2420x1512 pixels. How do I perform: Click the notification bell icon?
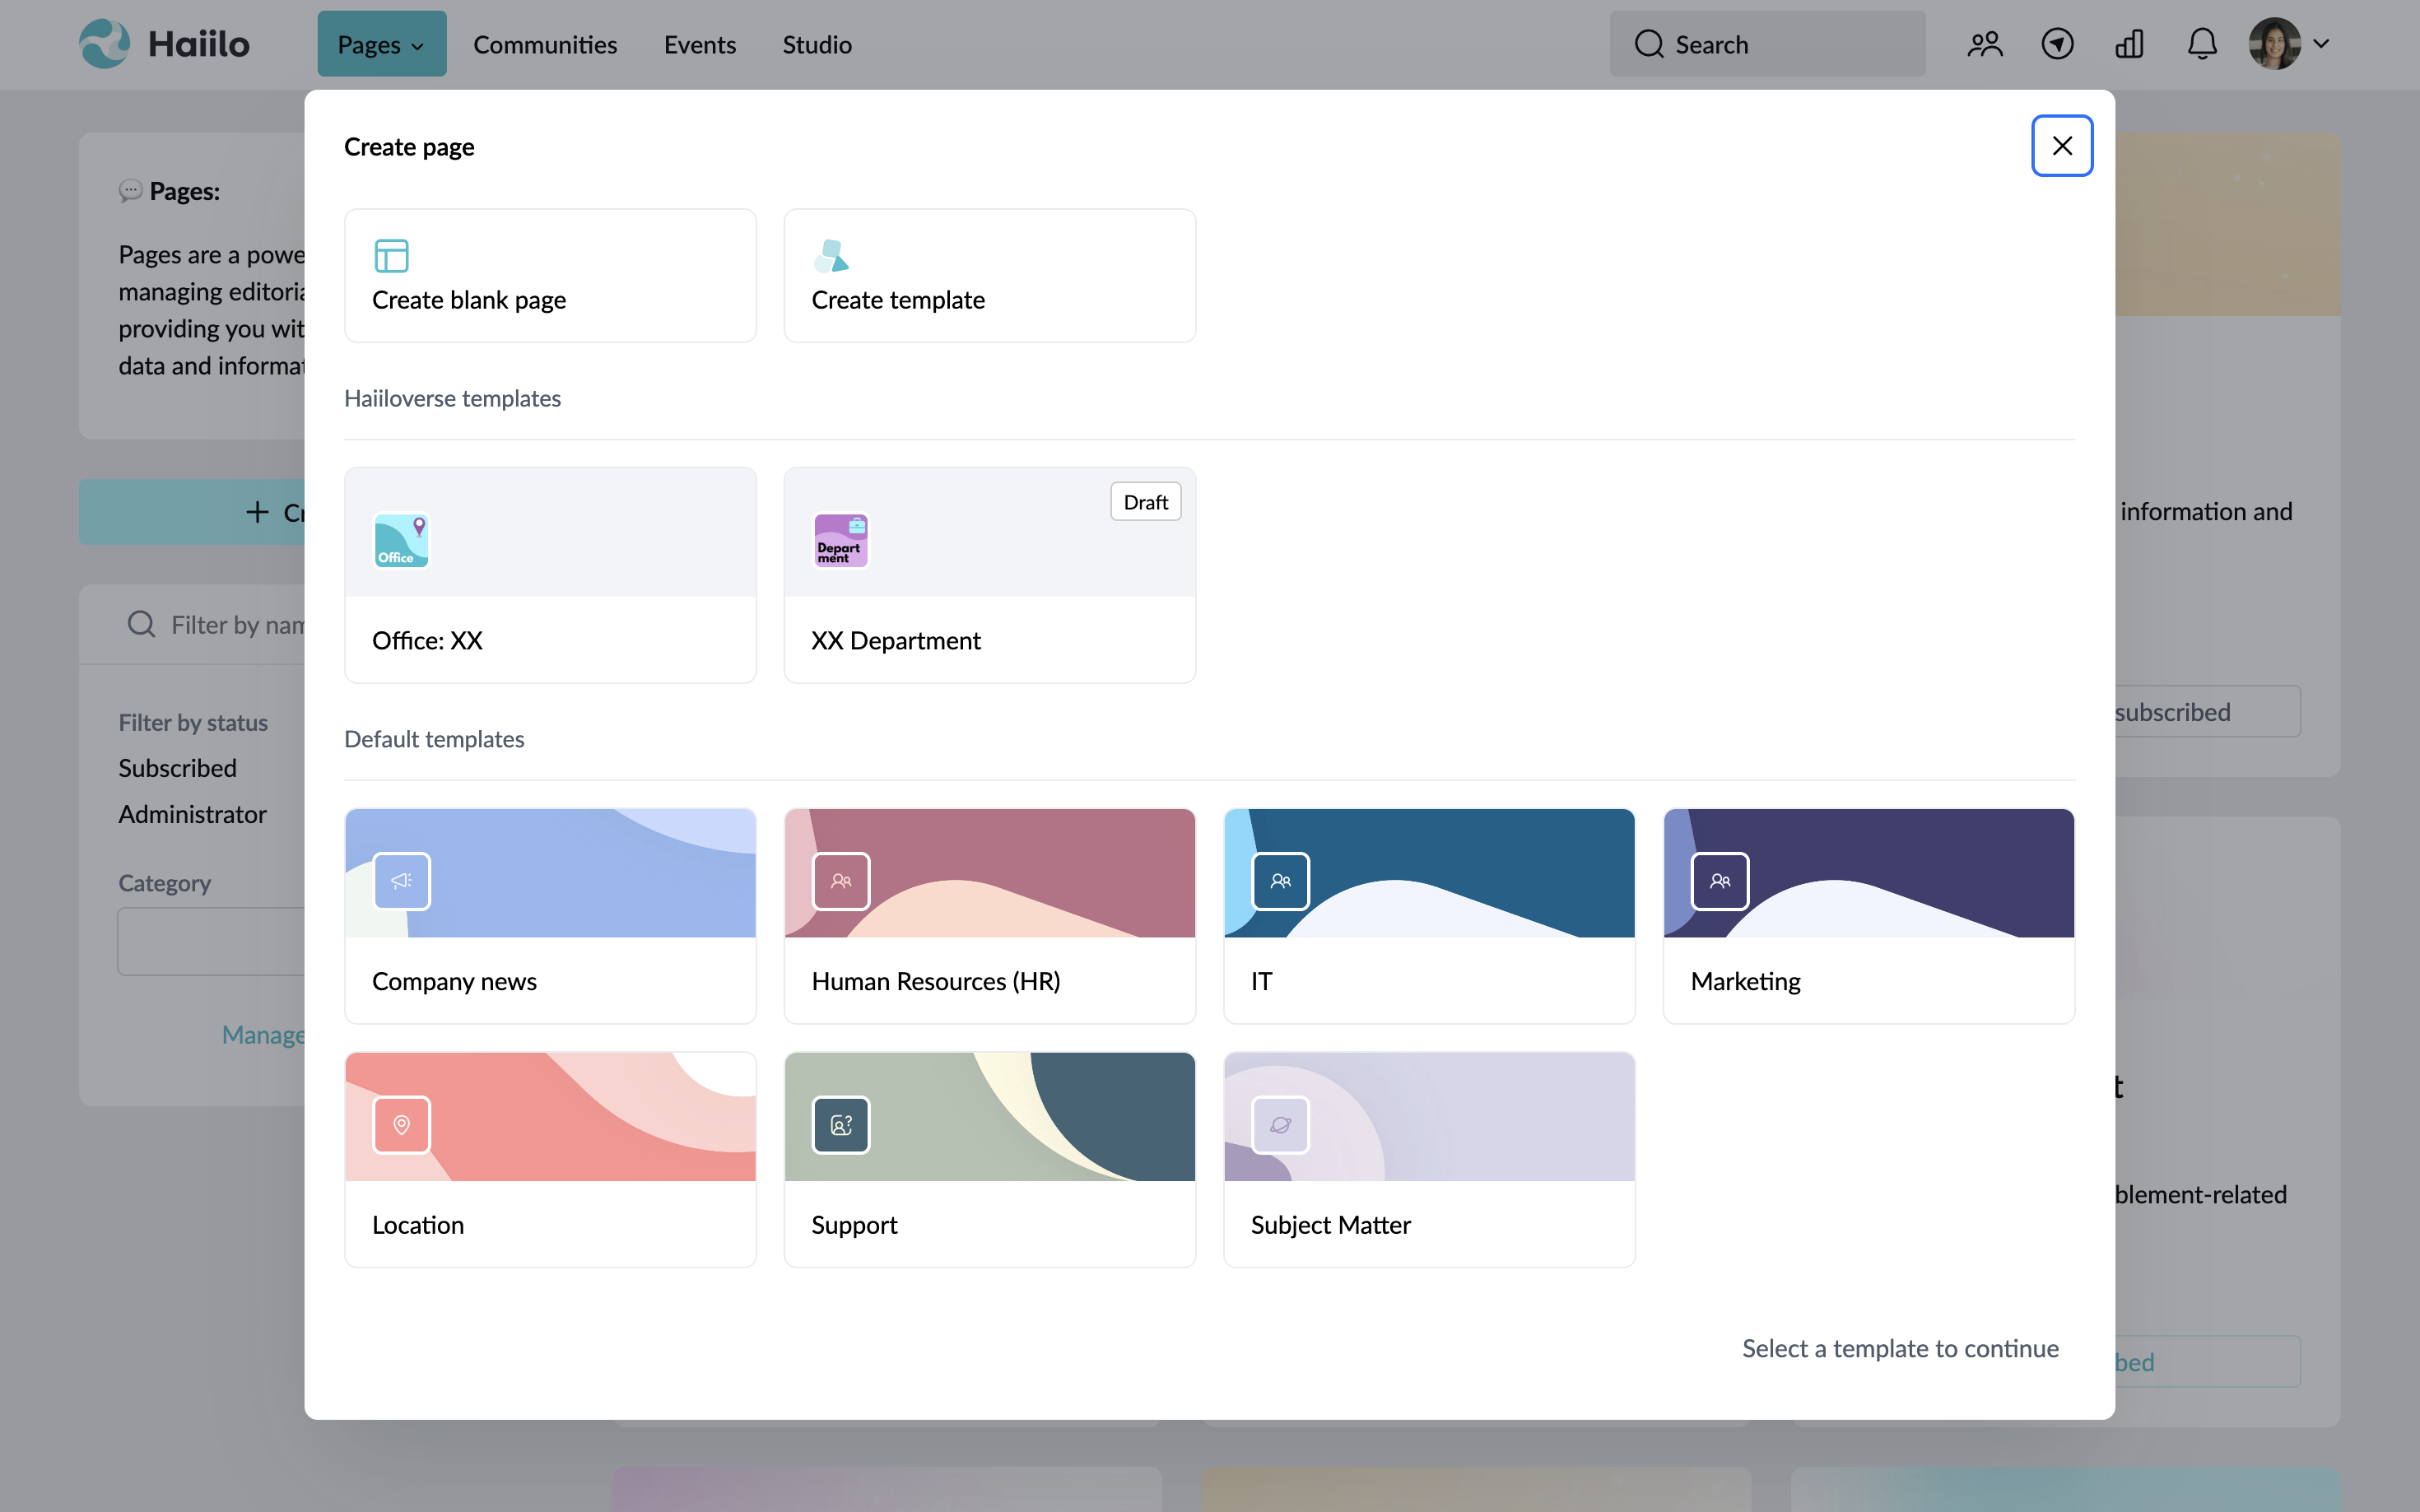[x=2202, y=43]
